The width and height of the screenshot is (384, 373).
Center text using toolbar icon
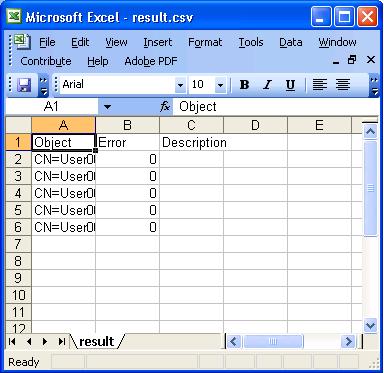click(x=343, y=85)
